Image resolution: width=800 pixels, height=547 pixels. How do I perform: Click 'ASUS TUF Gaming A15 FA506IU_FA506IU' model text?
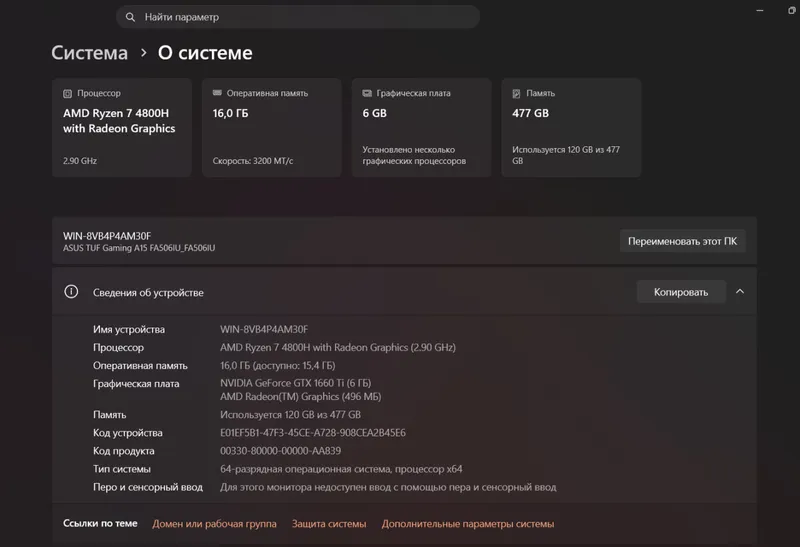click(139, 248)
